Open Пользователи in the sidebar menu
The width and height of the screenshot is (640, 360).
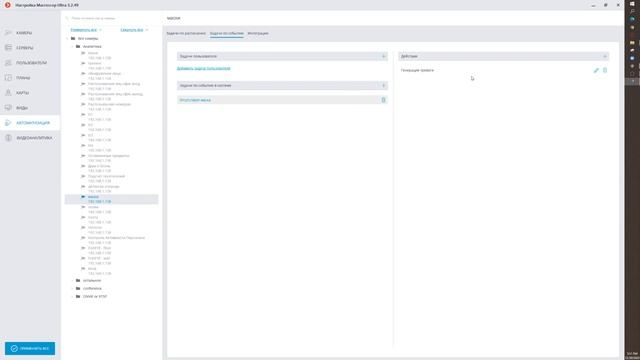click(x=31, y=63)
